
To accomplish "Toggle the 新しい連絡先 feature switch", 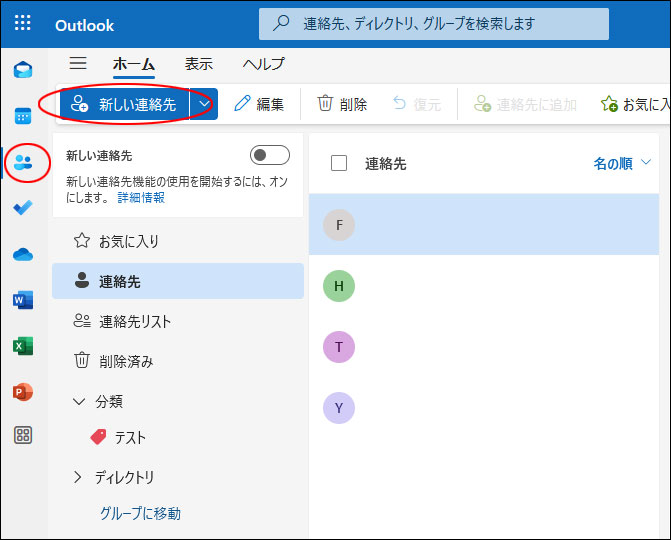I will tap(270, 155).
